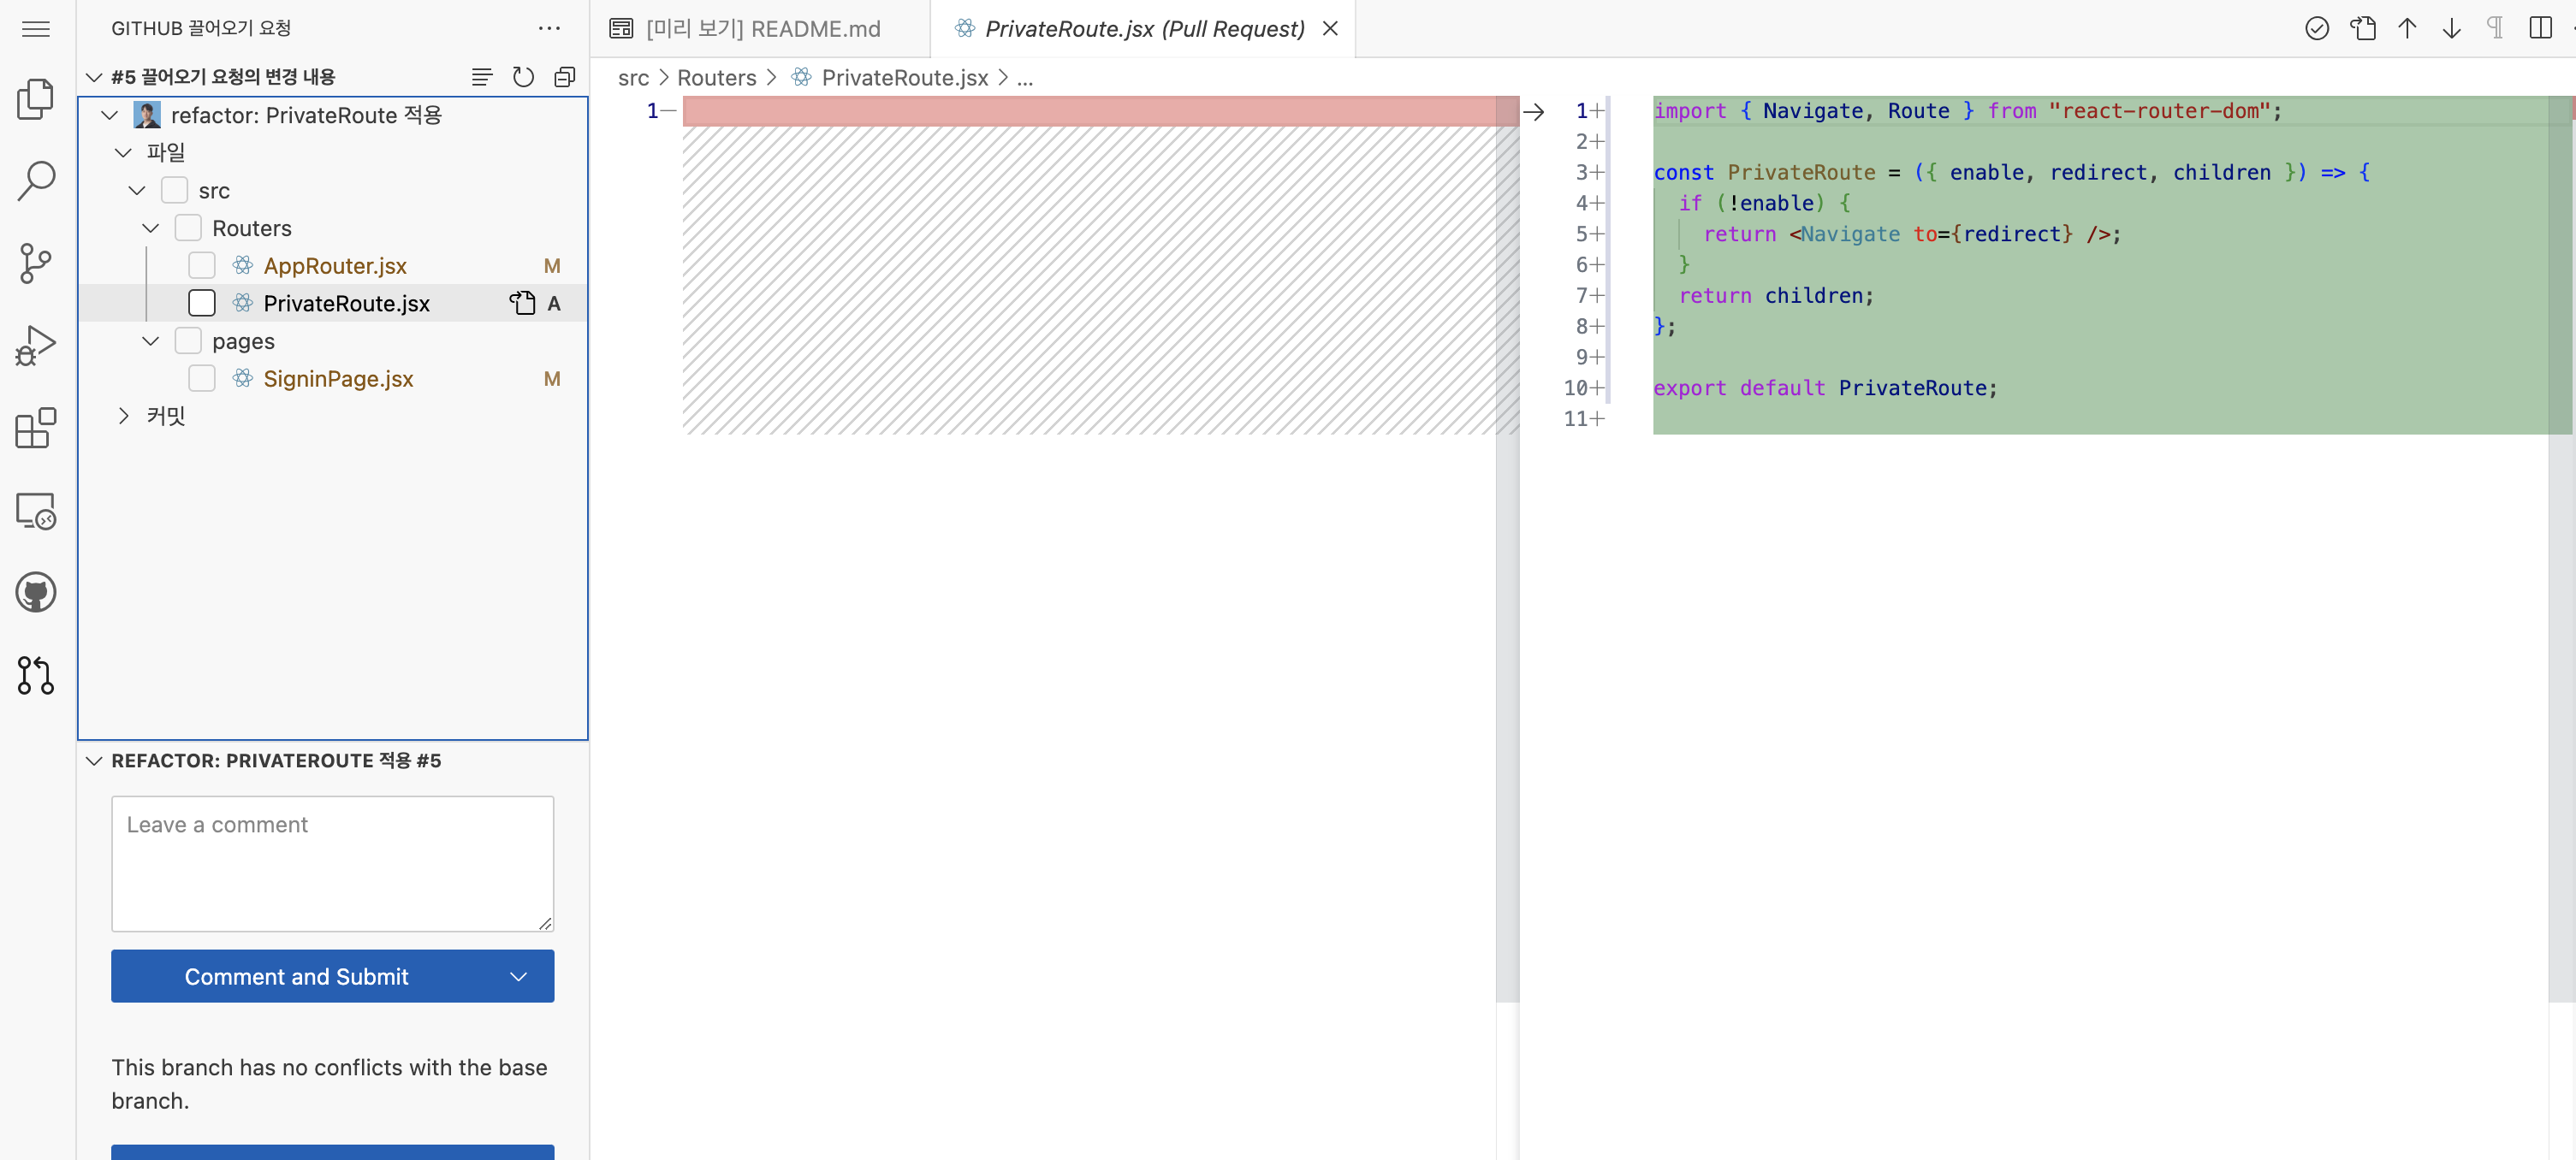Click the Leave a comment field
2576x1160 pixels.
(x=332, y=863)
